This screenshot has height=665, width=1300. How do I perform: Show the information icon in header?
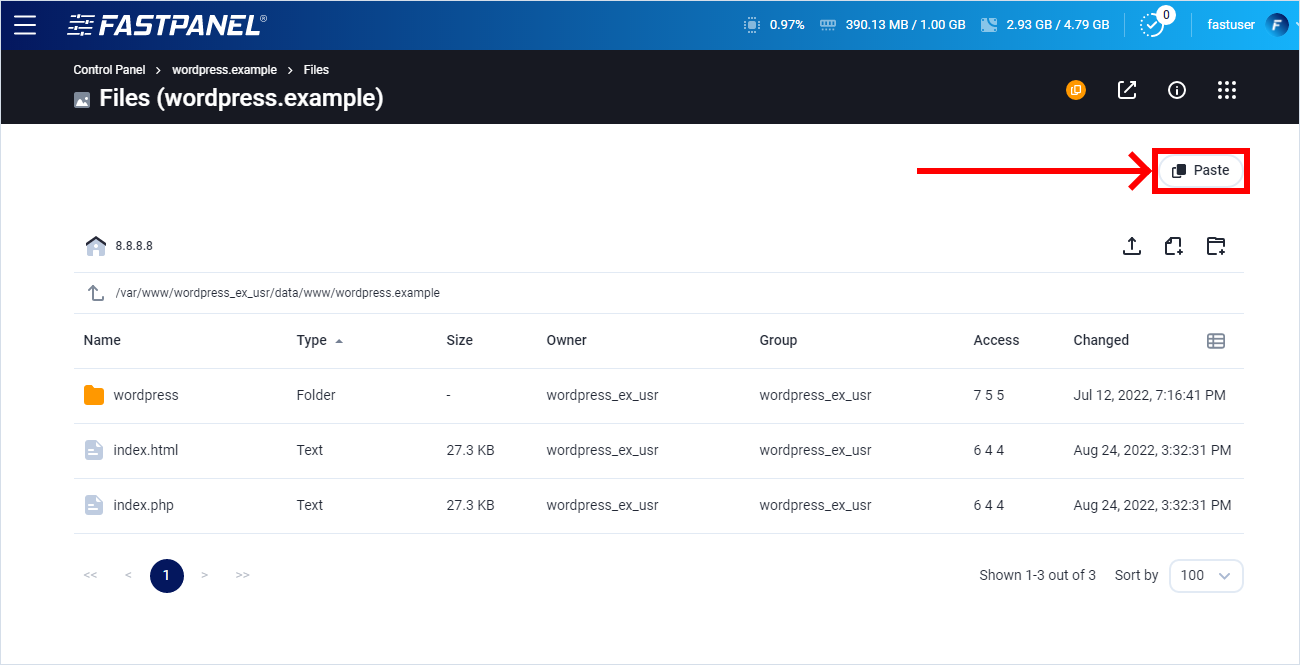click(x=1177, y=90)
